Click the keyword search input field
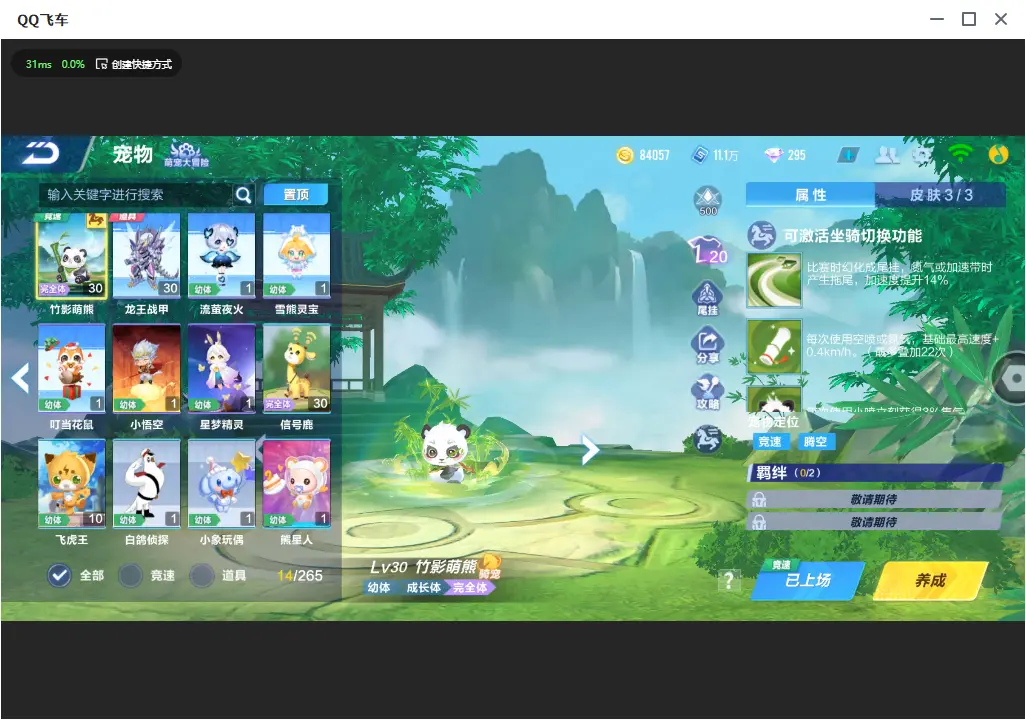 click(136, 194)
